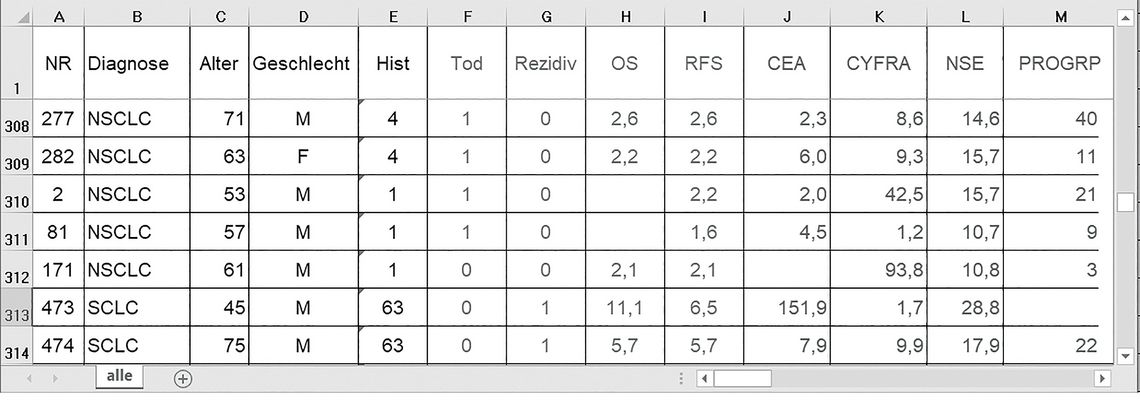Open the 'alle' sheet tab
The image size is (1140, 414).
click(x=119, y=377)
